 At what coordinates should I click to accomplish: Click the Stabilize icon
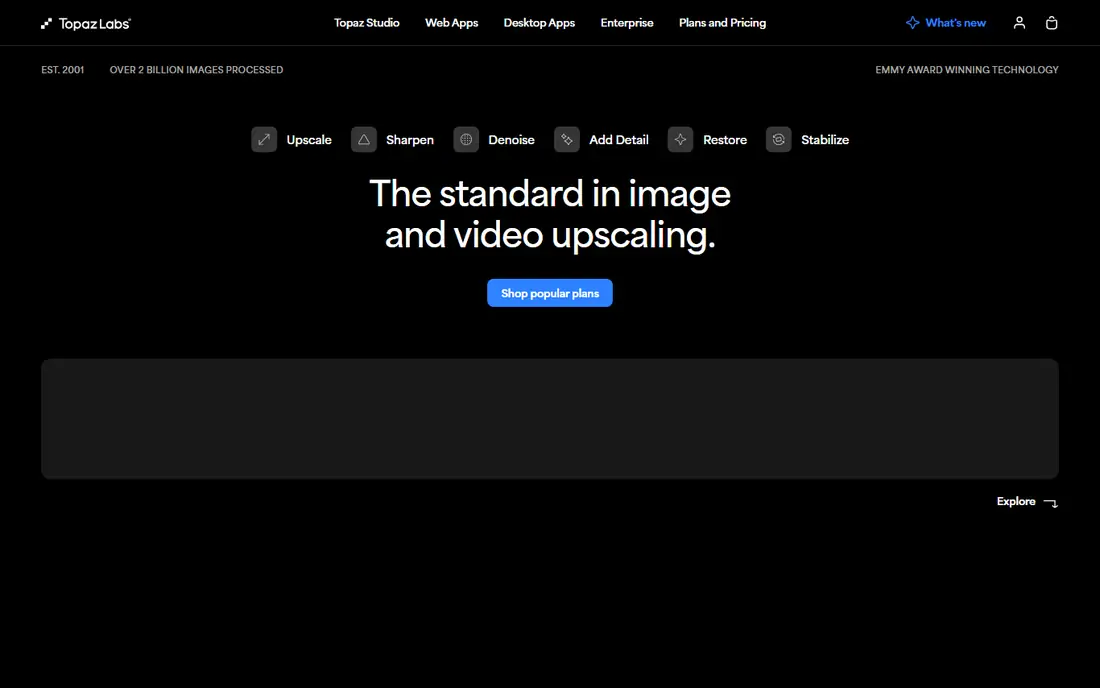tap(779, 140)
